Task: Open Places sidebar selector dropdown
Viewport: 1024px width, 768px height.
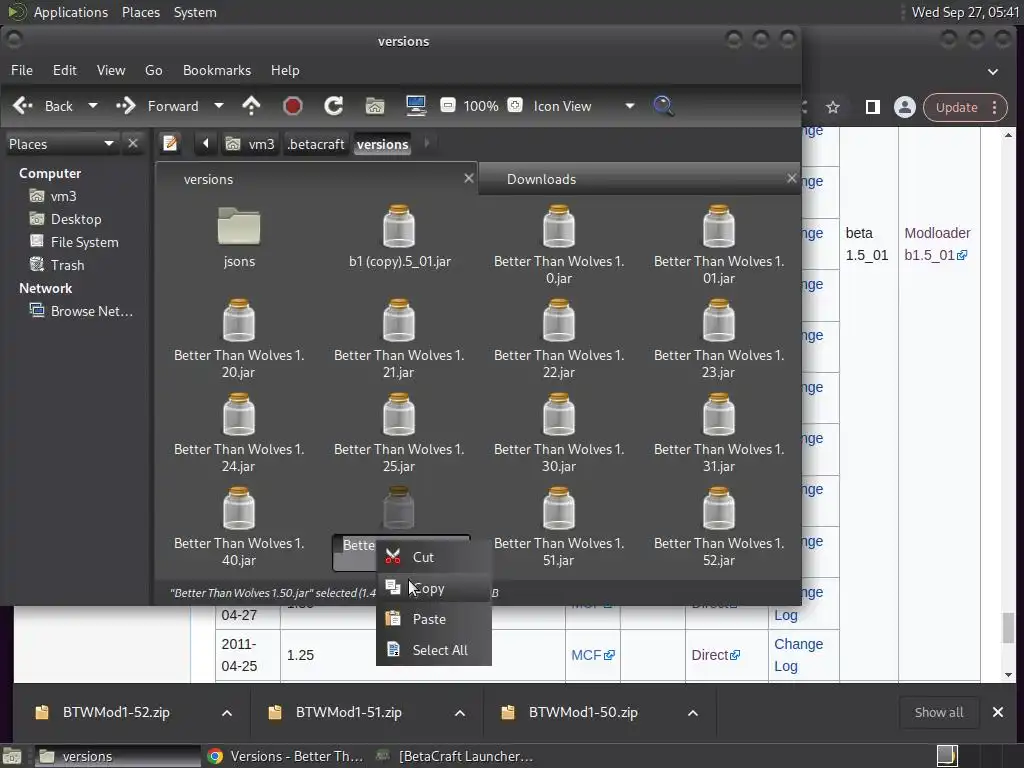Action: tap(61, 144)
